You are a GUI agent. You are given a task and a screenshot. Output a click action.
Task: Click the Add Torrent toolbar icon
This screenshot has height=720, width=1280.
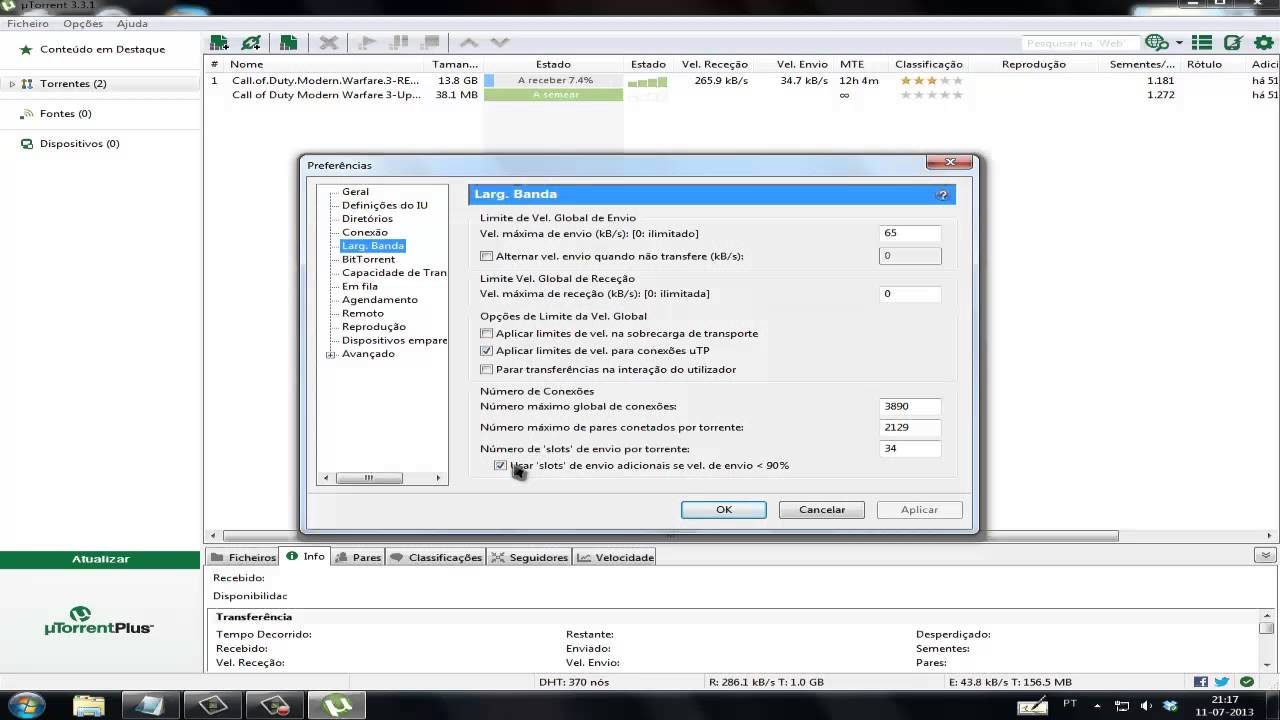tap(219, 43)
